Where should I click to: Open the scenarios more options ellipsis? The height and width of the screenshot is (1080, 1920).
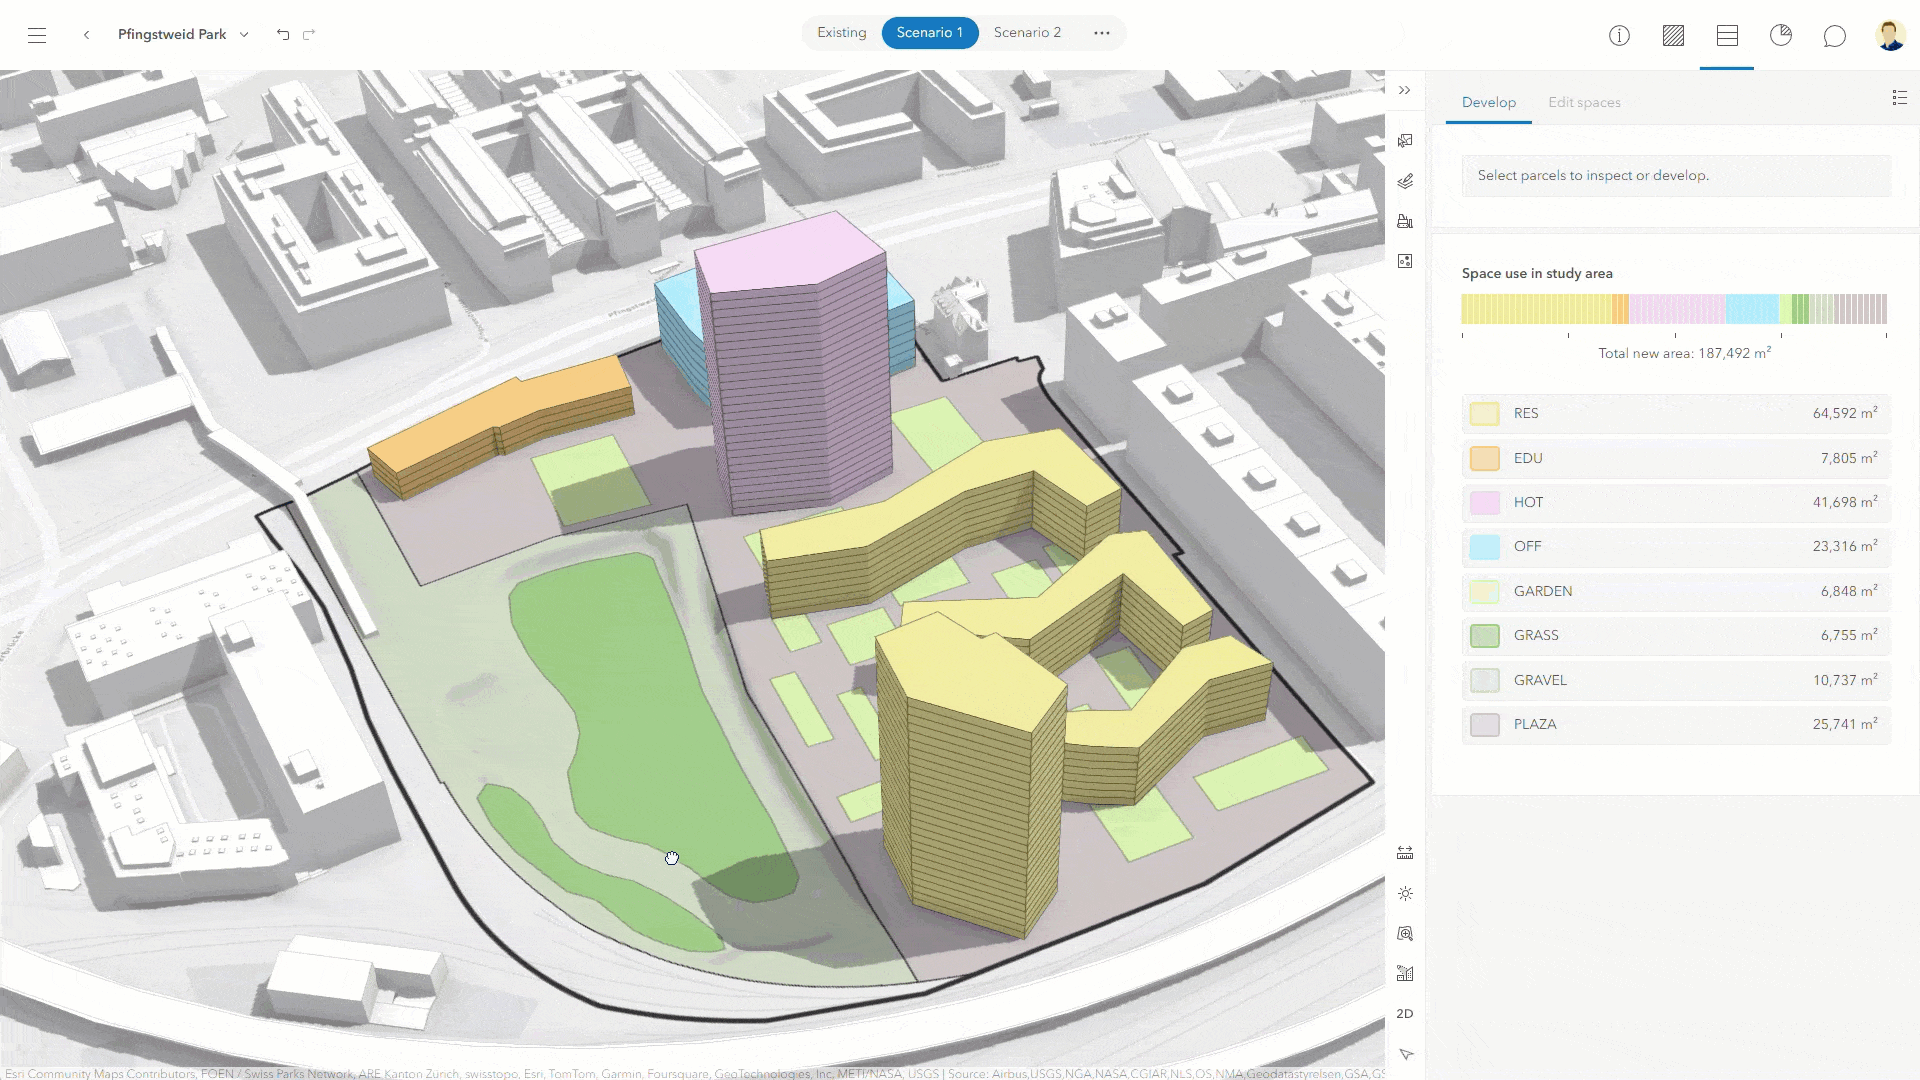click(x=1101, y=33)
